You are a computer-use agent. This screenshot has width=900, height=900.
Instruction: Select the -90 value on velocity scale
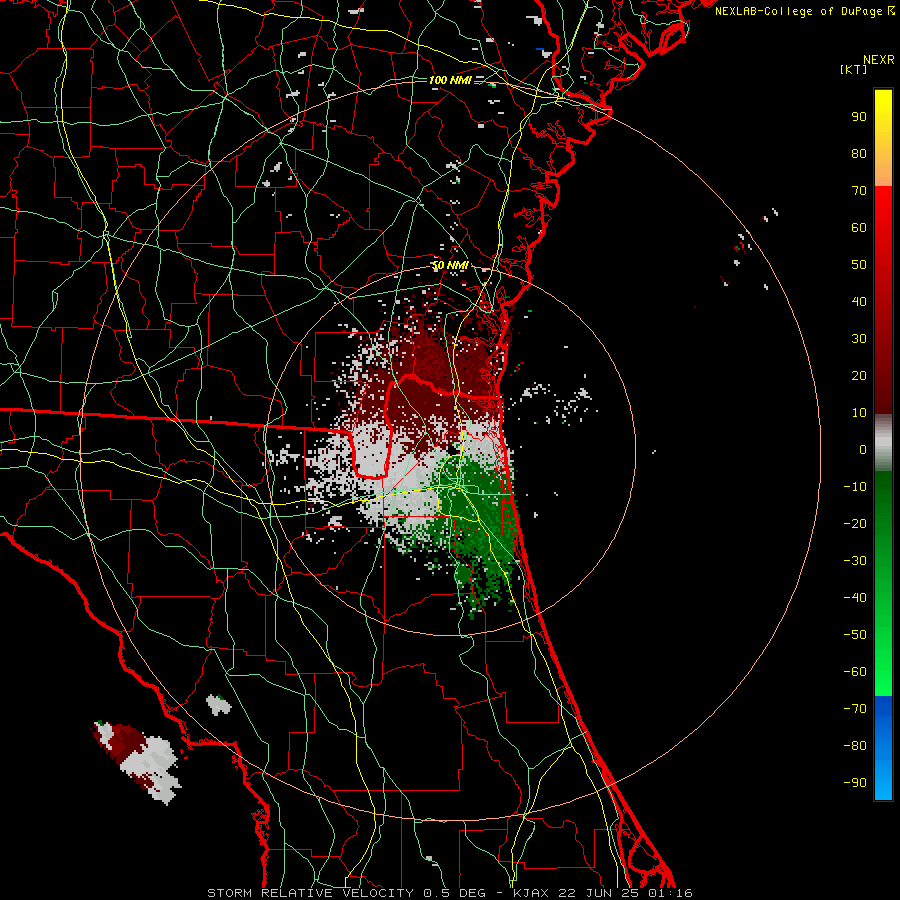(x=855, y=783)
